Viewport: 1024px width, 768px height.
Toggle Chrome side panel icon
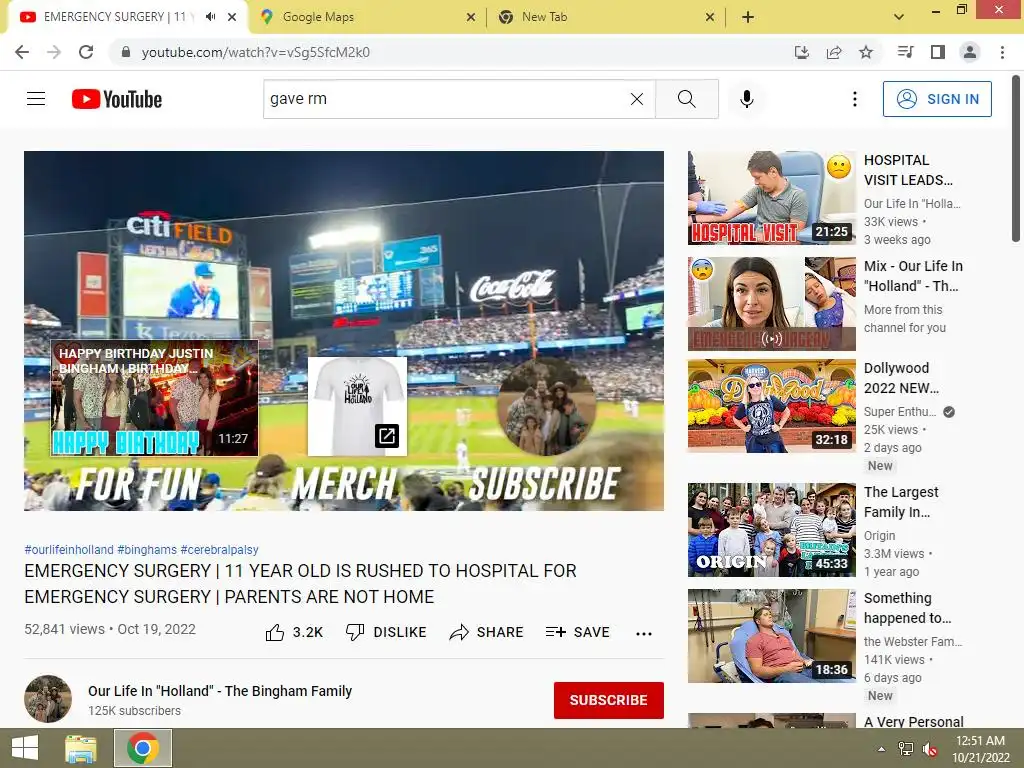tap(938, 52)
